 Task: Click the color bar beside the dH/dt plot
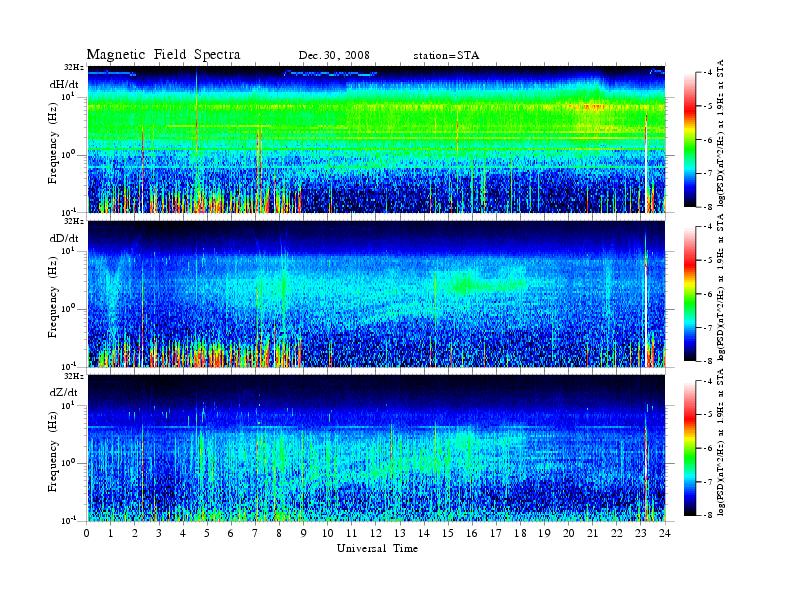coord(690,140)
